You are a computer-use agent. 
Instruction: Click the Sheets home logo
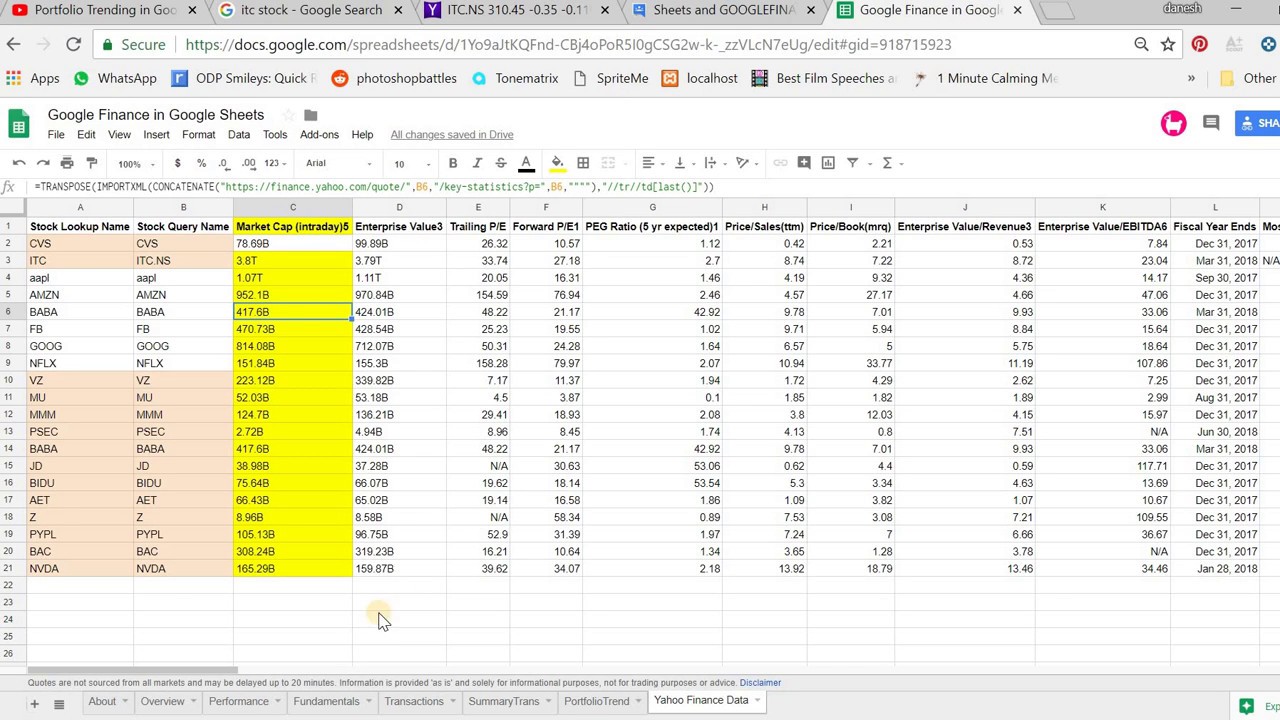19,124
